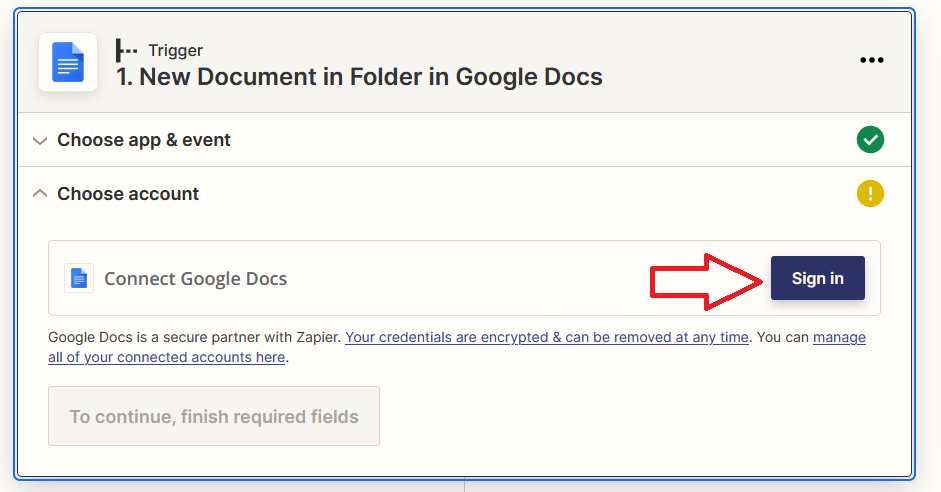Open the credentials are encrypted link
Image resolution: width=941 pixels, height=492 pixels.
pos(547,337)
